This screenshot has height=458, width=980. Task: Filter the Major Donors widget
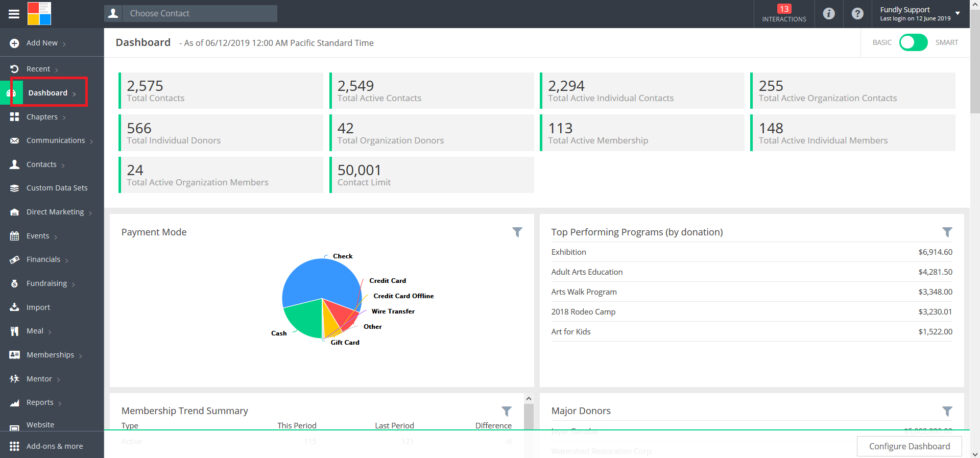click(x=947, y=411)
